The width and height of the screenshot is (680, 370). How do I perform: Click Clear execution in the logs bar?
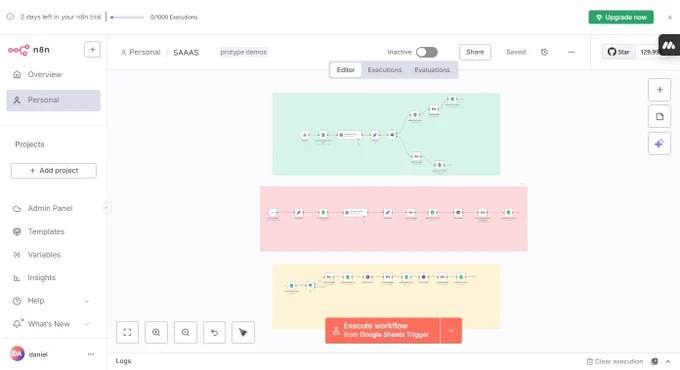click(615, 361)
